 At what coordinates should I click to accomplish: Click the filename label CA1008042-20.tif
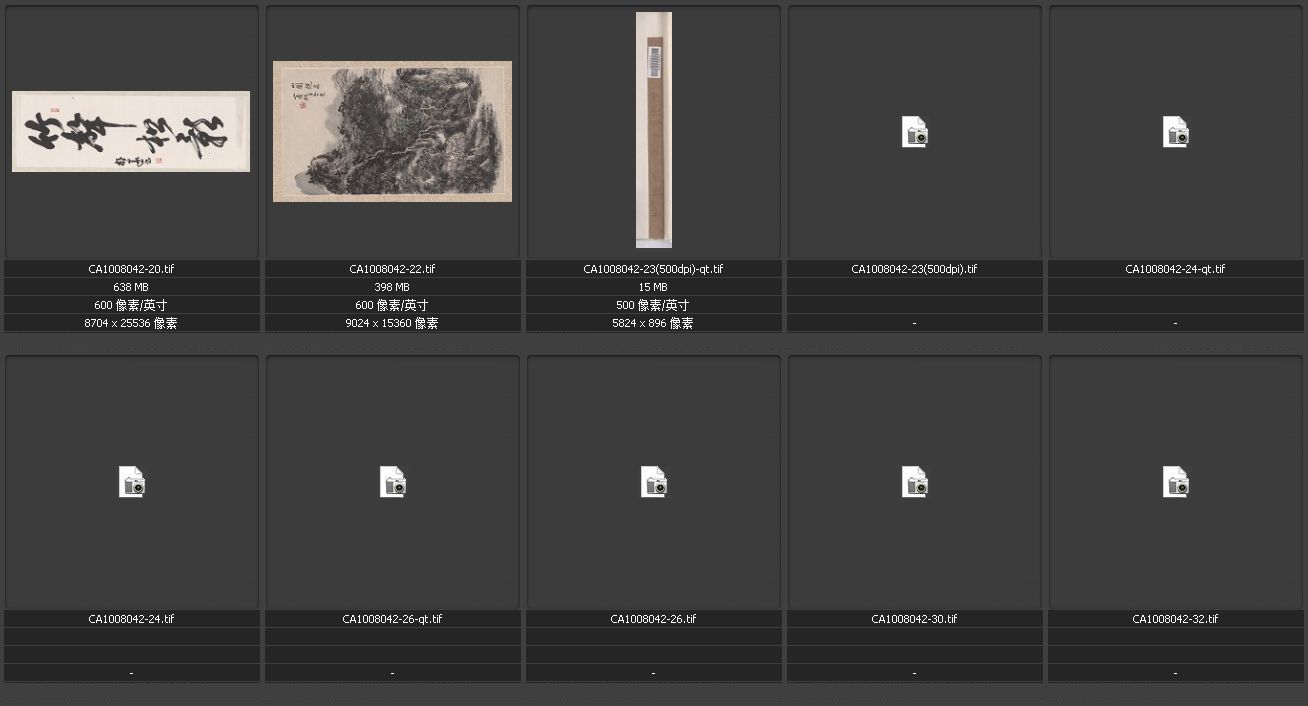click(131, 269)
